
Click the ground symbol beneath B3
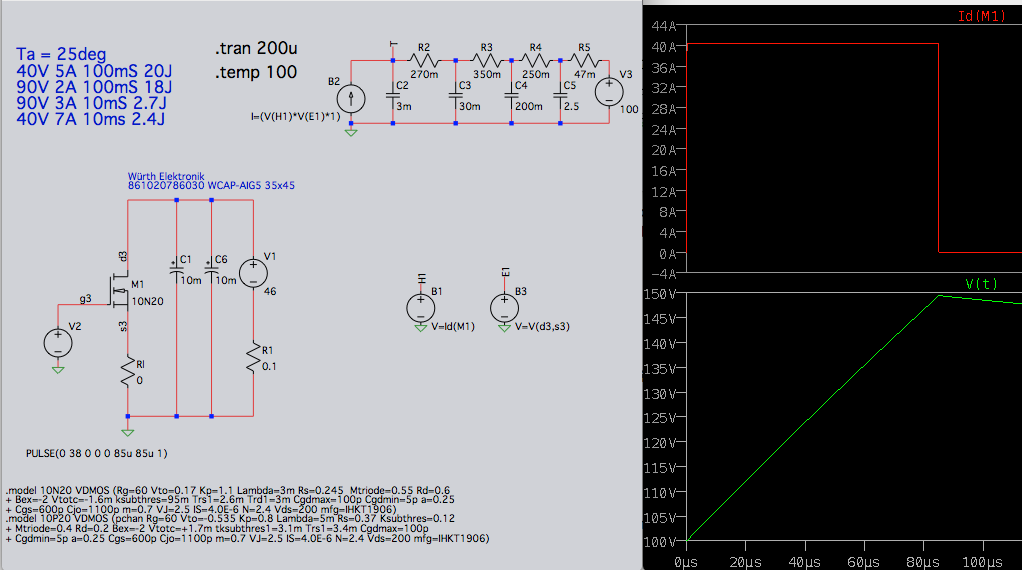point(504,328)
